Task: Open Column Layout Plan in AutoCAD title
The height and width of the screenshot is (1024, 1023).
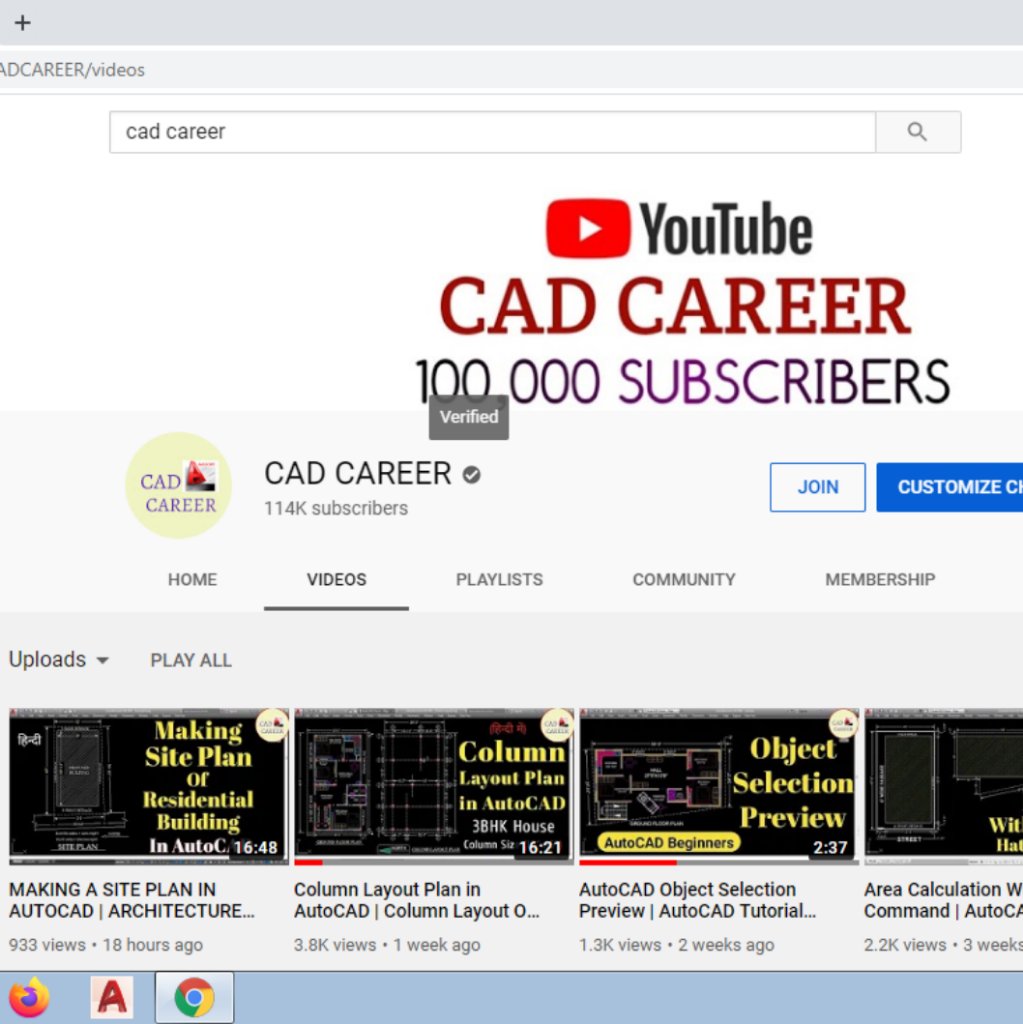Action: point(417,900)
